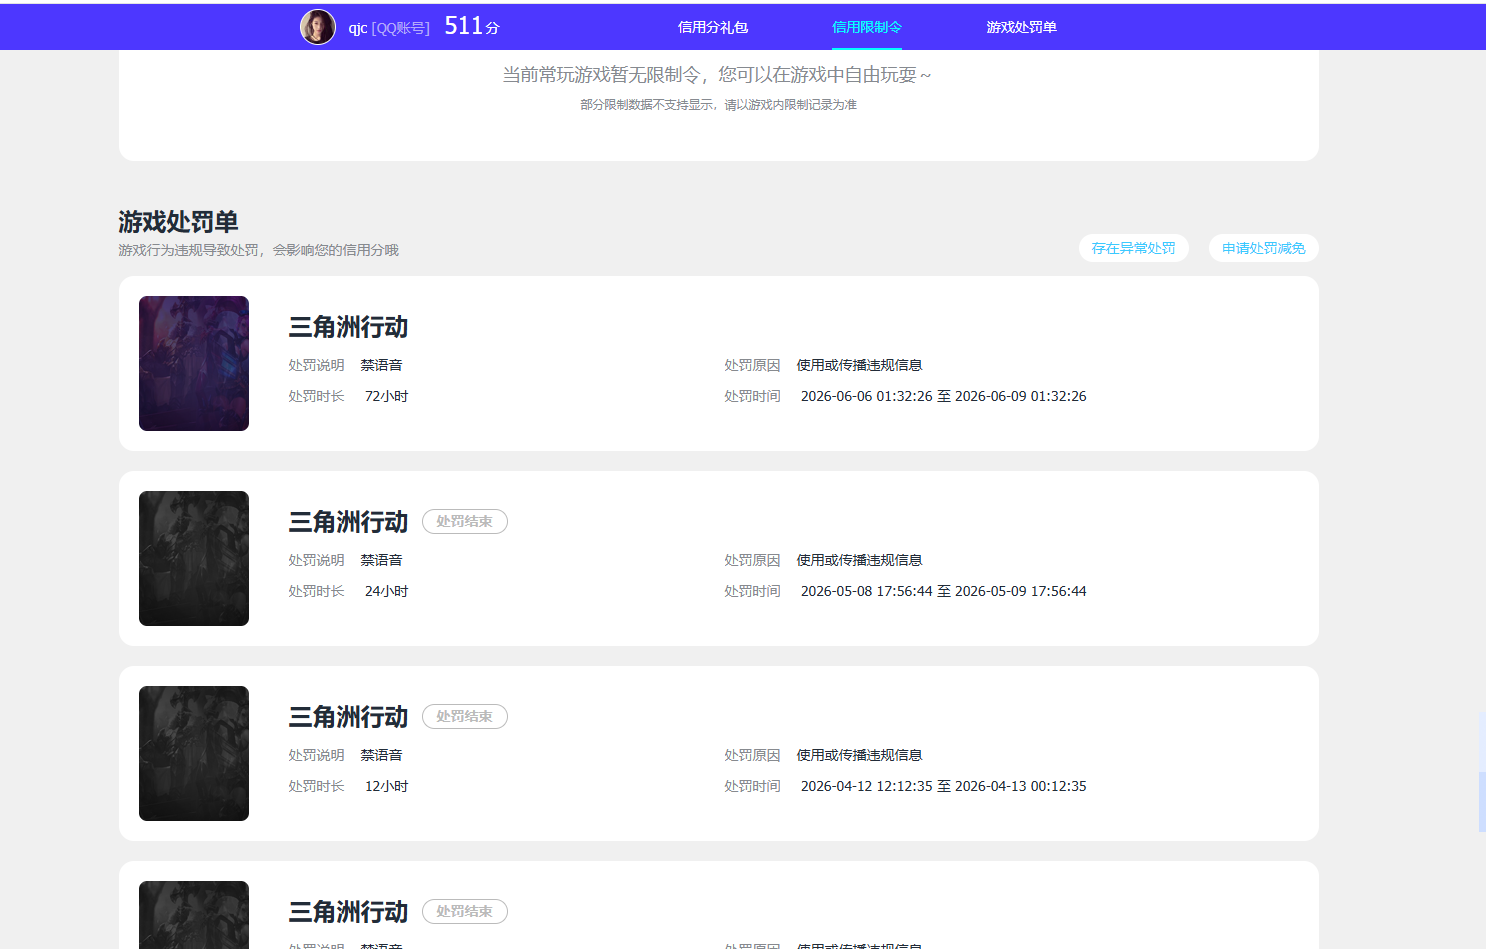Click 处罚结束 badge on the 24小时 card
The height and width of the screenshot is (949, 1486).
click(465, 521)
